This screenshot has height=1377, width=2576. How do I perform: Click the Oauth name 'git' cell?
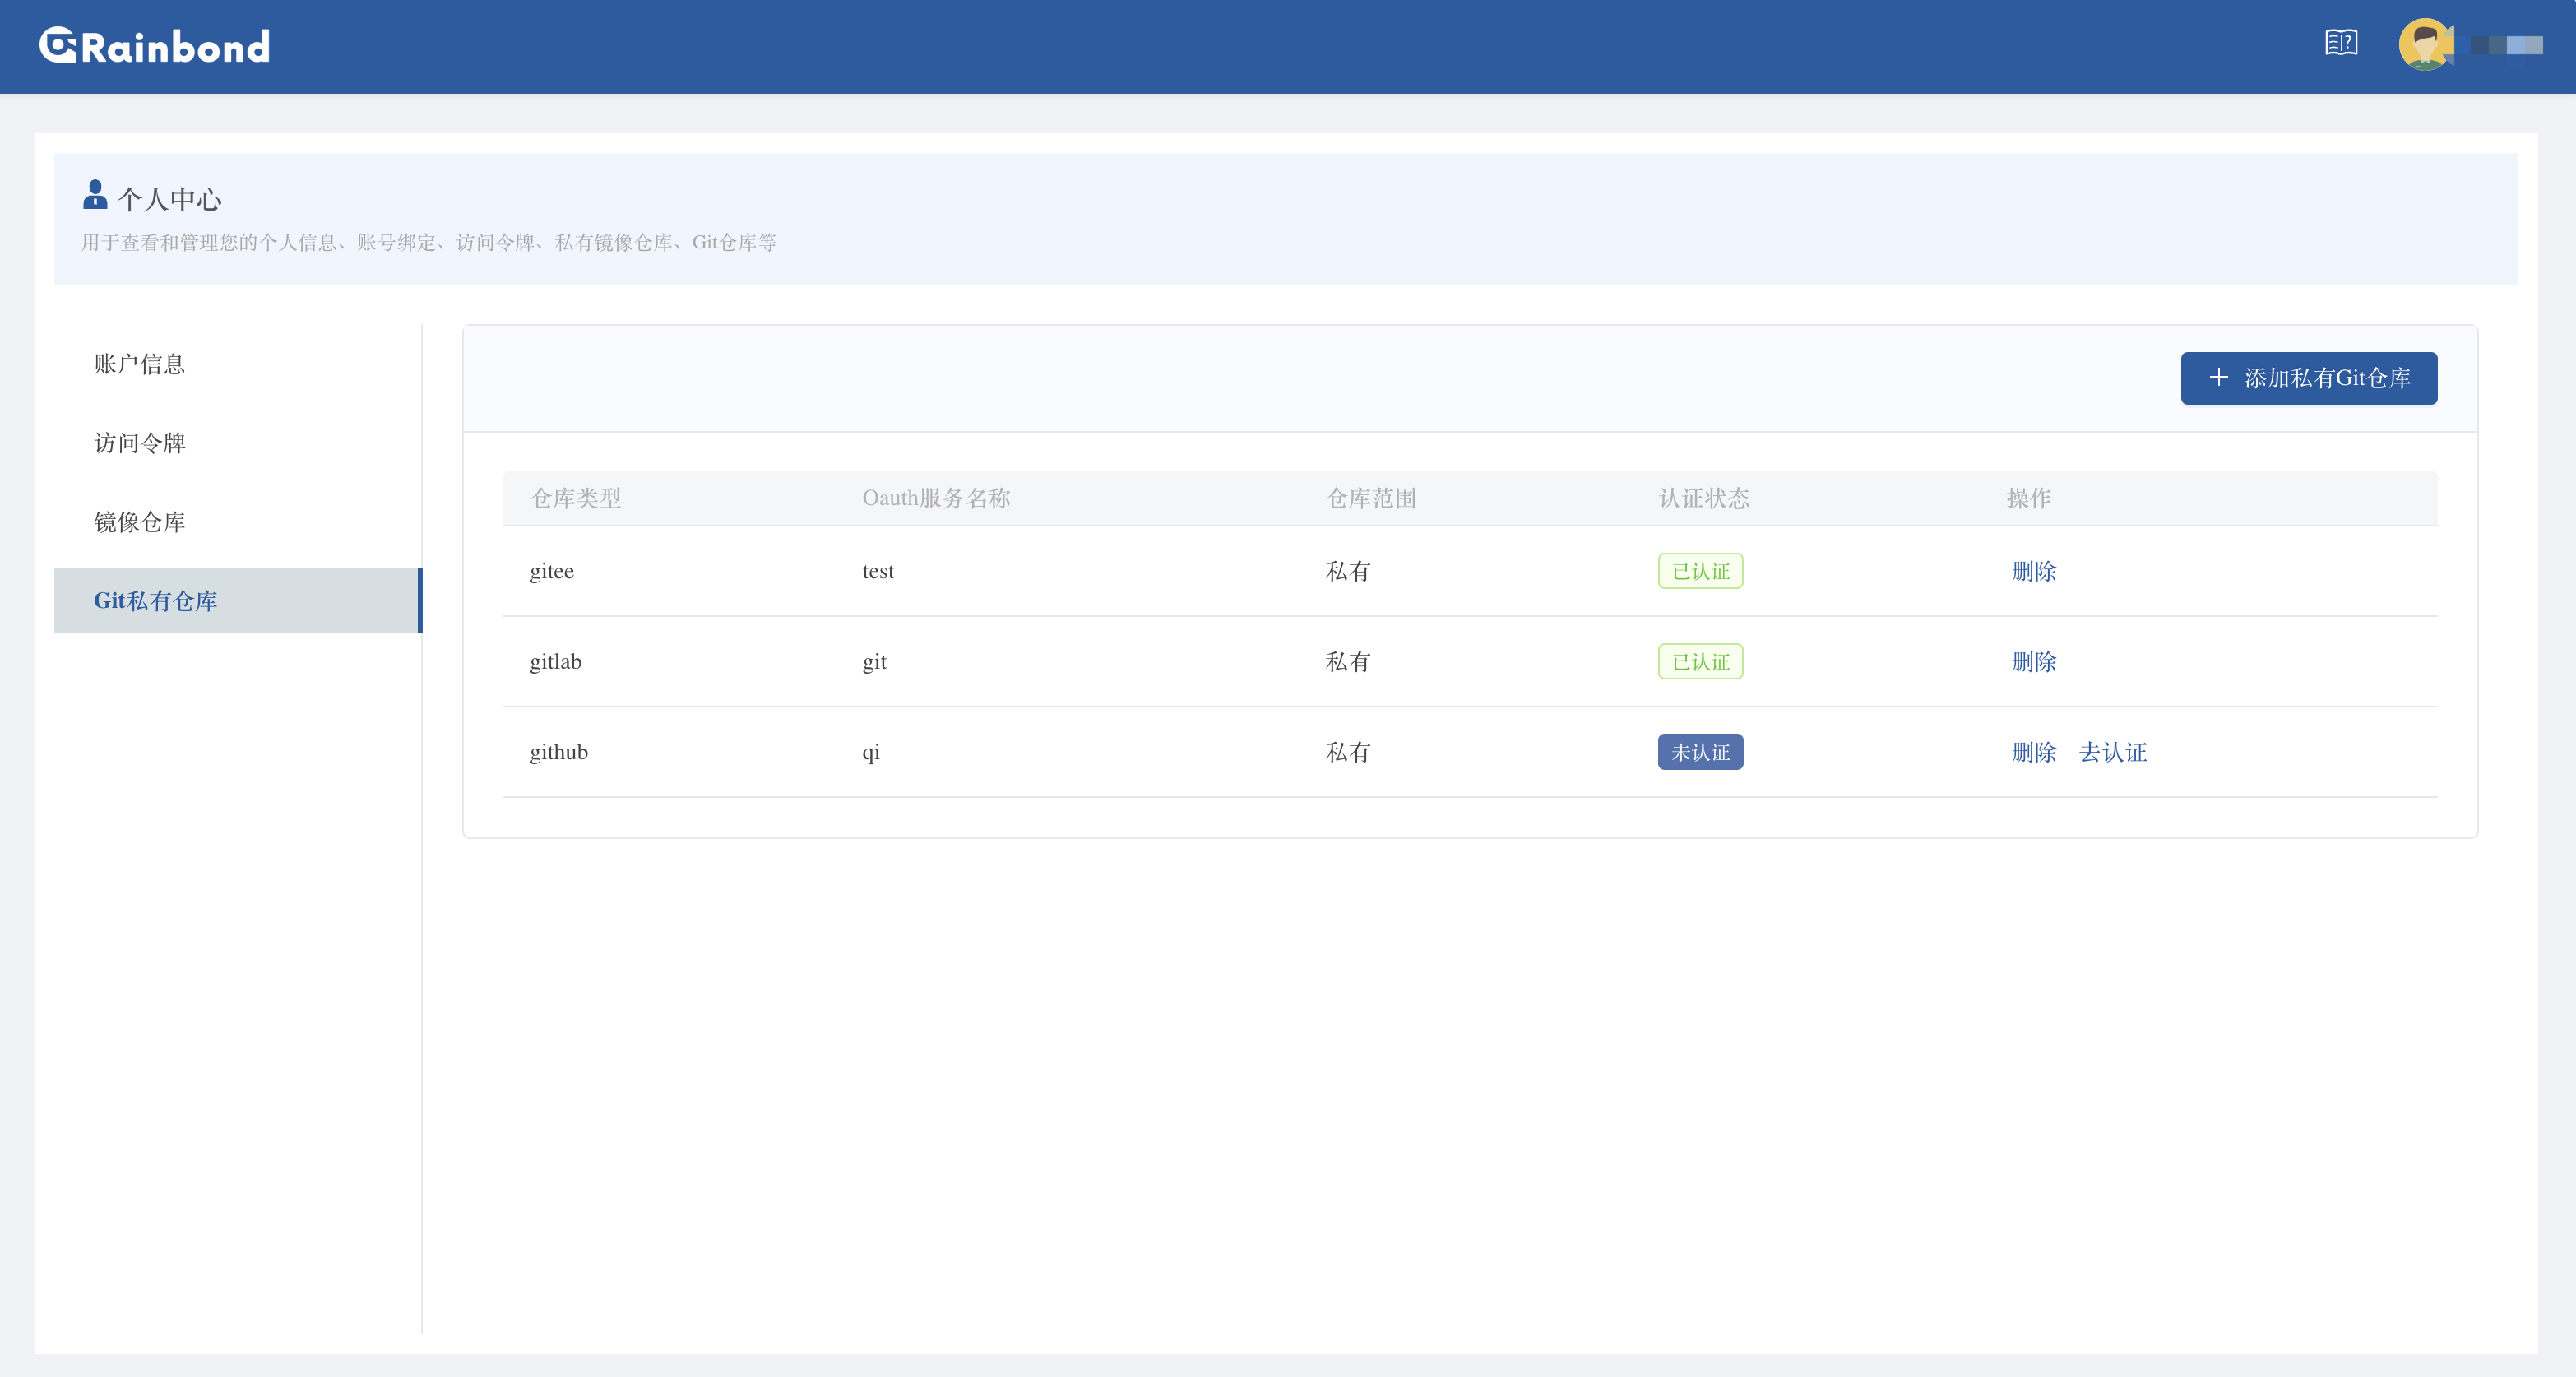[874, 662]
